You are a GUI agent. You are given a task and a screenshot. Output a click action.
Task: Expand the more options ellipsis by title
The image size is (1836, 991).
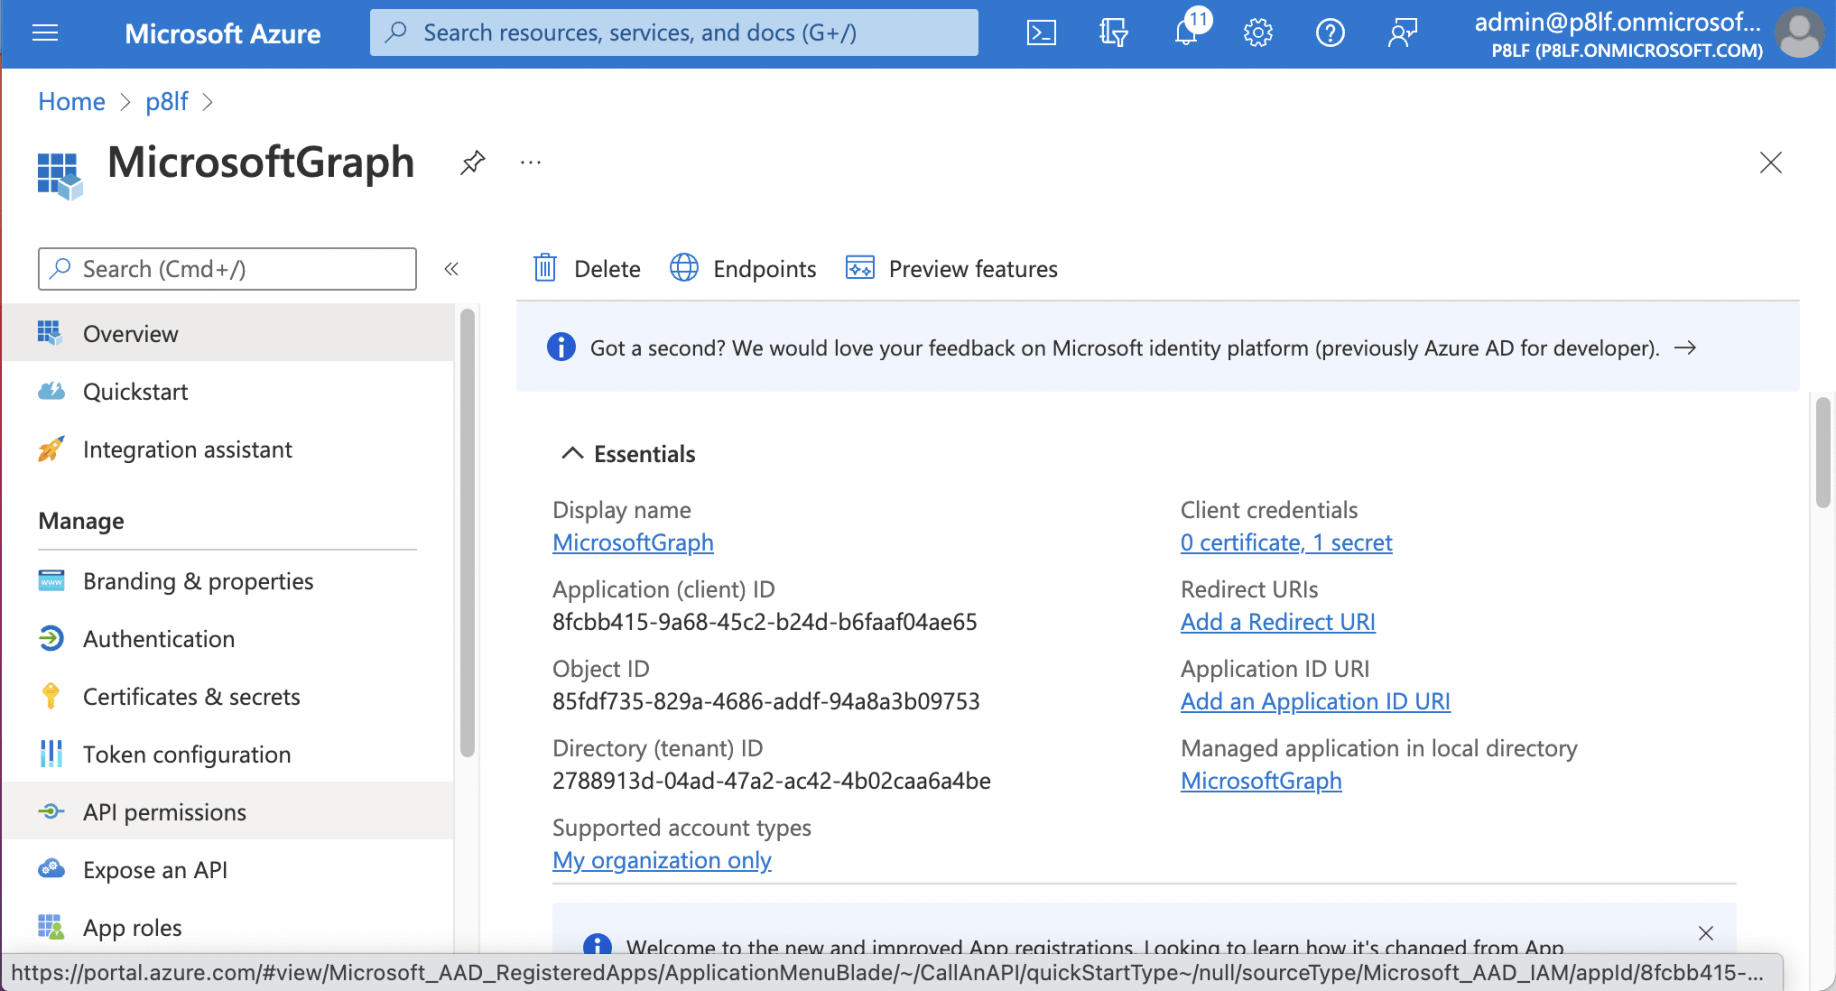click(530, 162)
